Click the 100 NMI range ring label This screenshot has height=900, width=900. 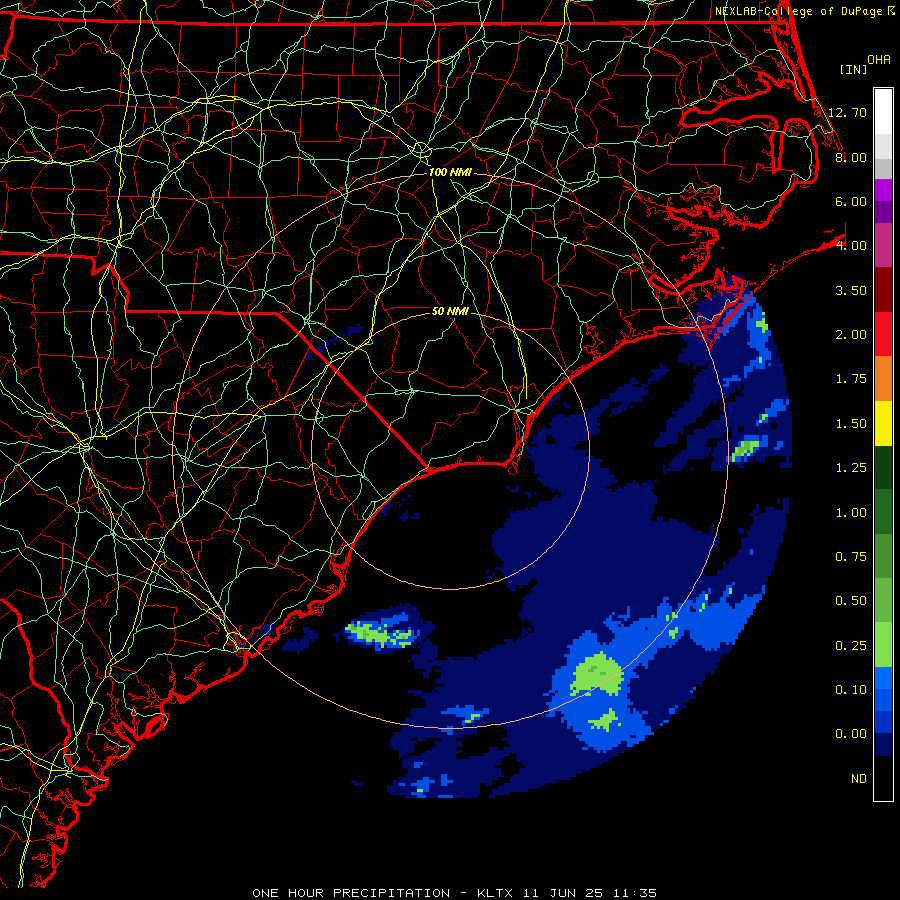click(450, 172)
